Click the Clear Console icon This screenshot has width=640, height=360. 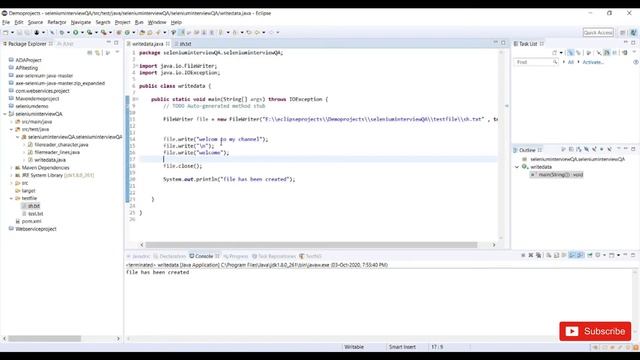tap(549, 255)
